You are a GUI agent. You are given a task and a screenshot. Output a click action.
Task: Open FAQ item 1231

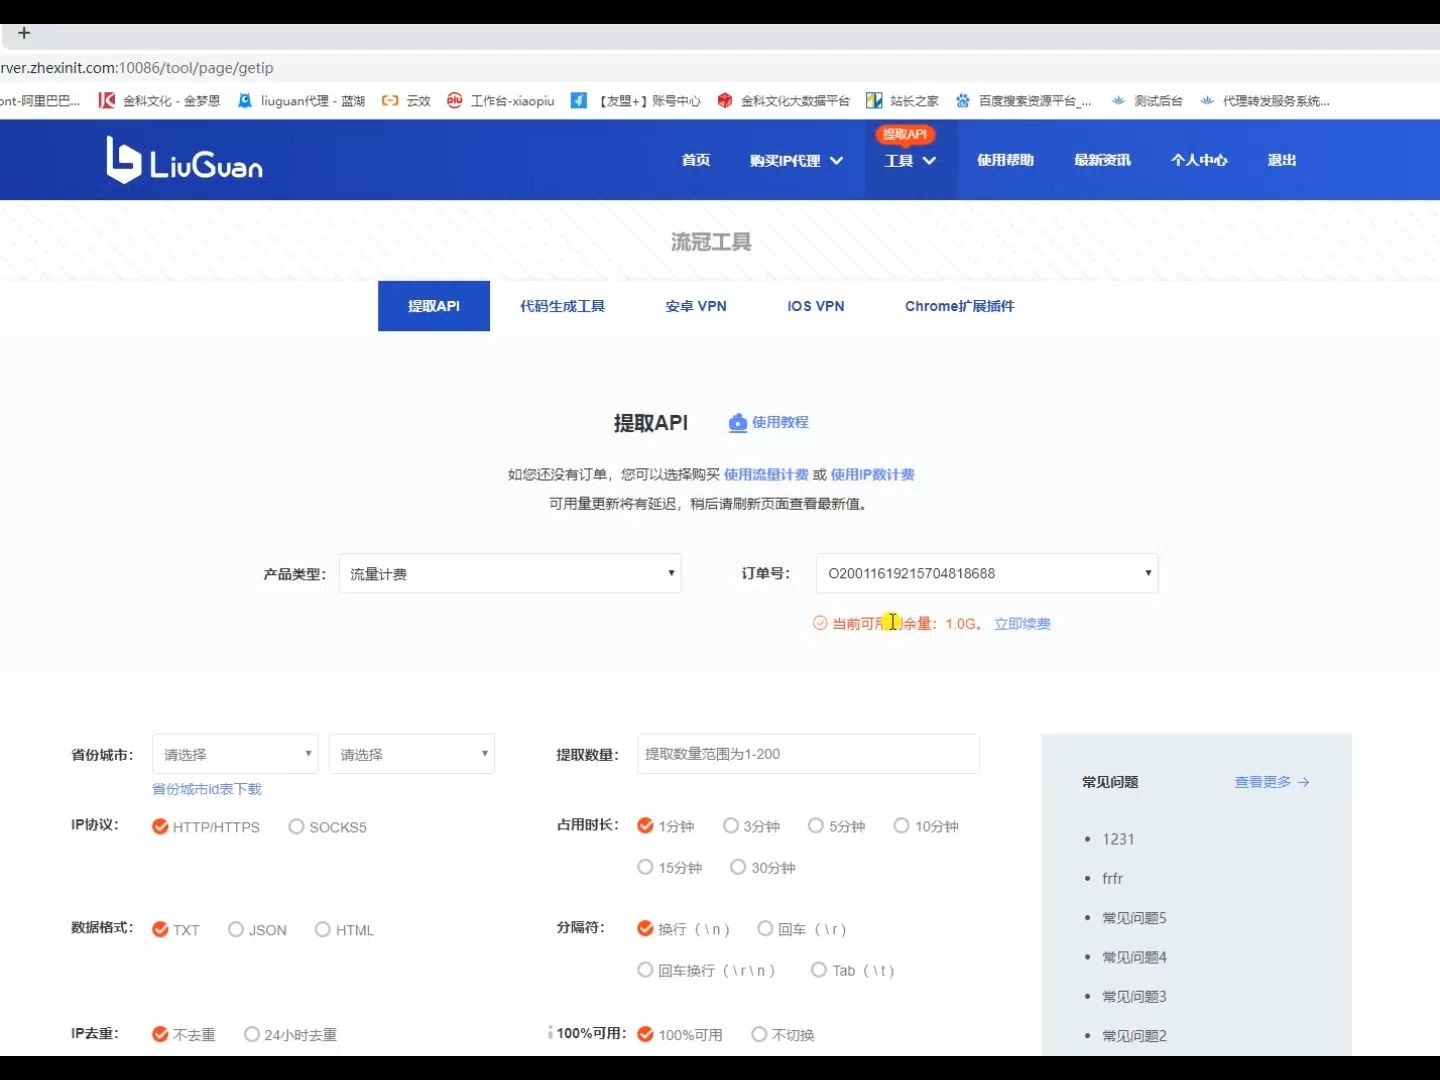pyautogui.click(x=1118, y=839)
